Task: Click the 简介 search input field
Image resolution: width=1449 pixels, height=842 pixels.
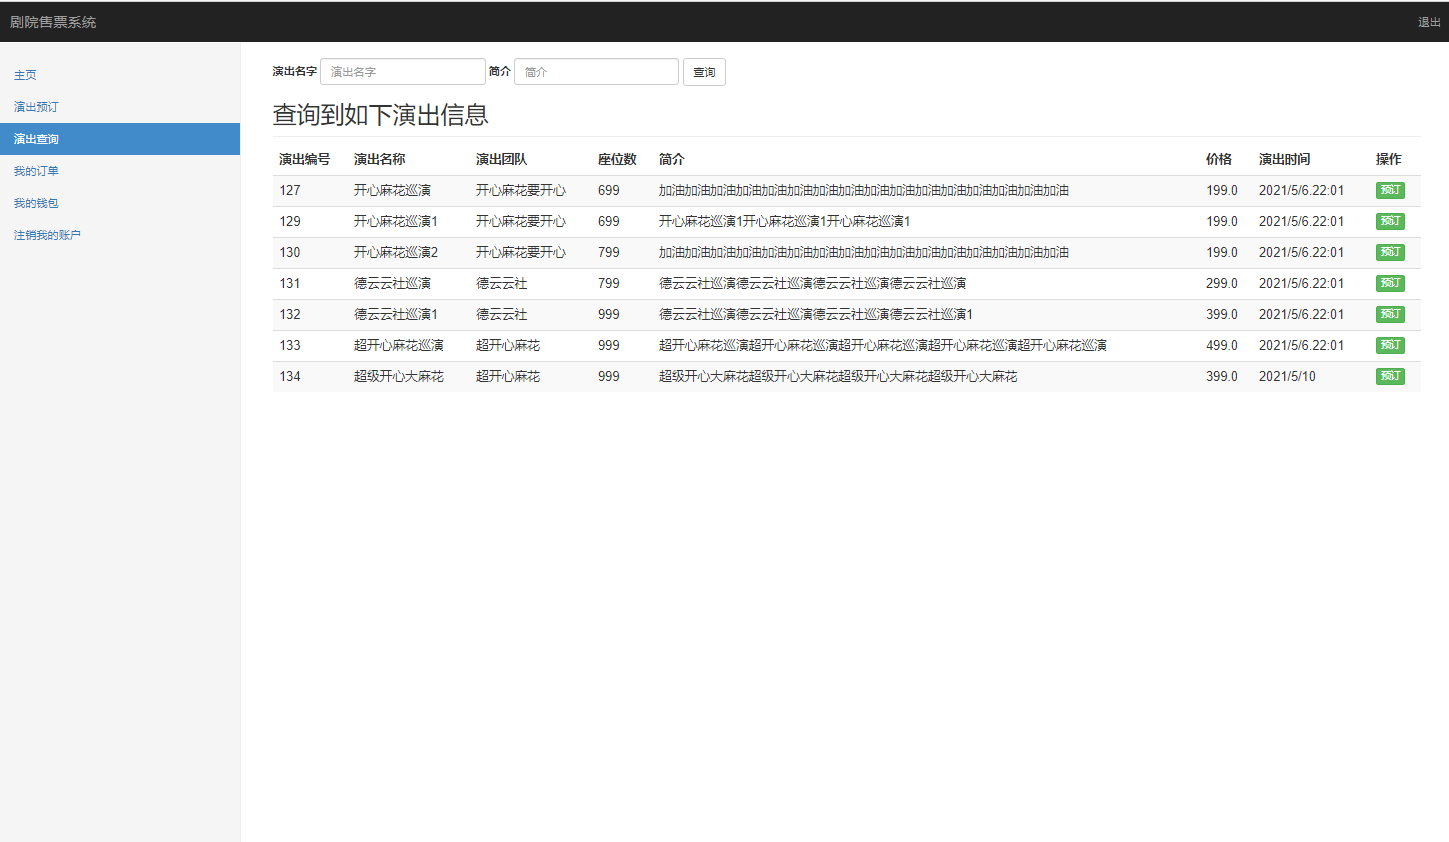Action: (596, 71)
